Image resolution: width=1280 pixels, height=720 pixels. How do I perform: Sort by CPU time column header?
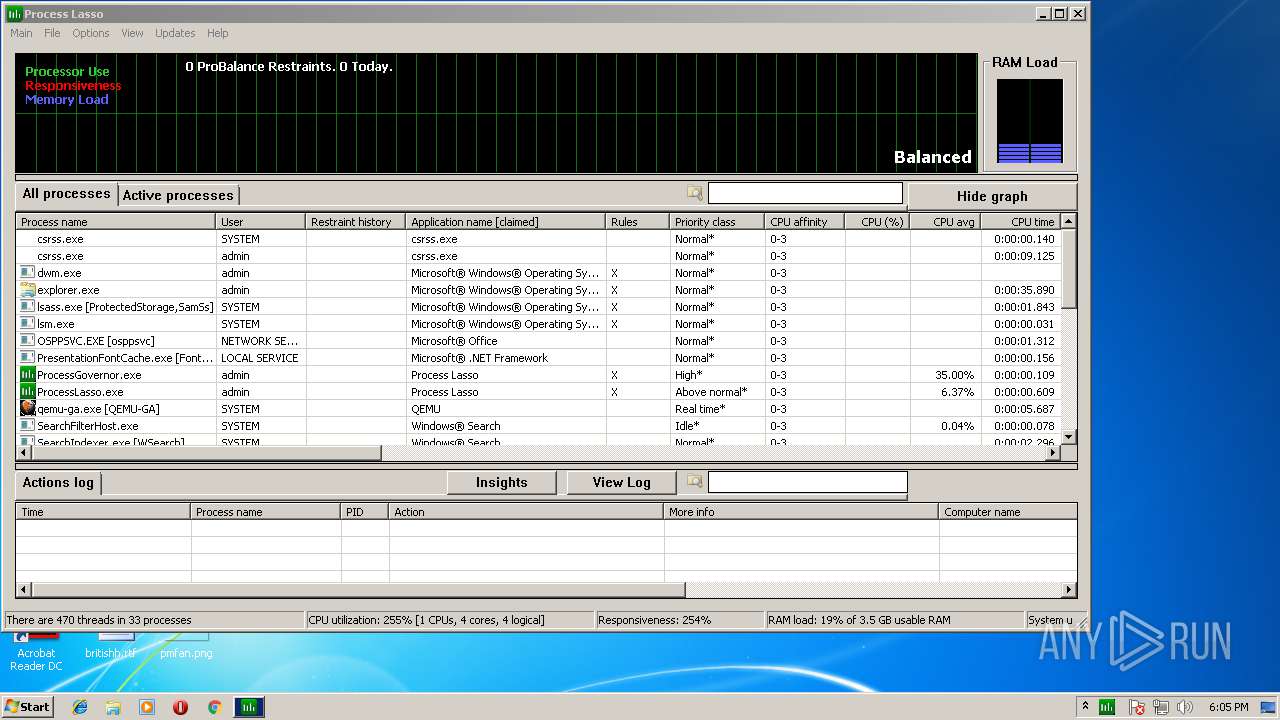coord(1021,222)
